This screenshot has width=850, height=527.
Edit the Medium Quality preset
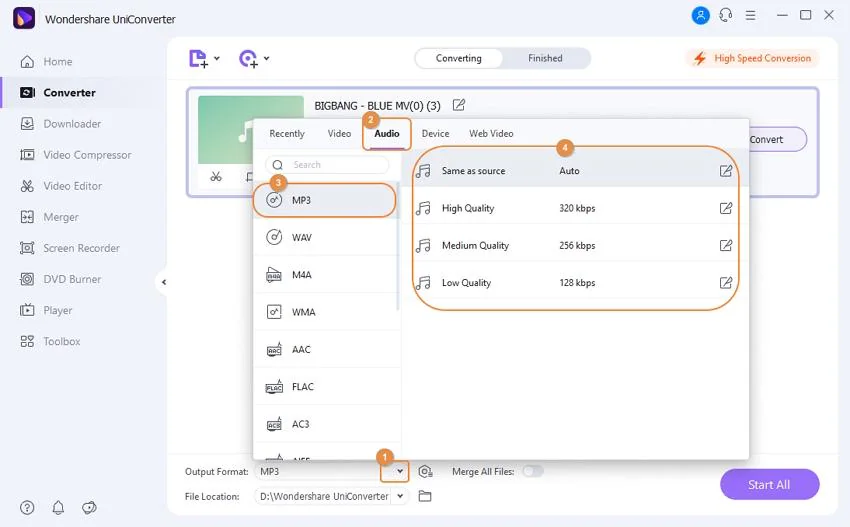pyautogui.click(x=725, y=246)
